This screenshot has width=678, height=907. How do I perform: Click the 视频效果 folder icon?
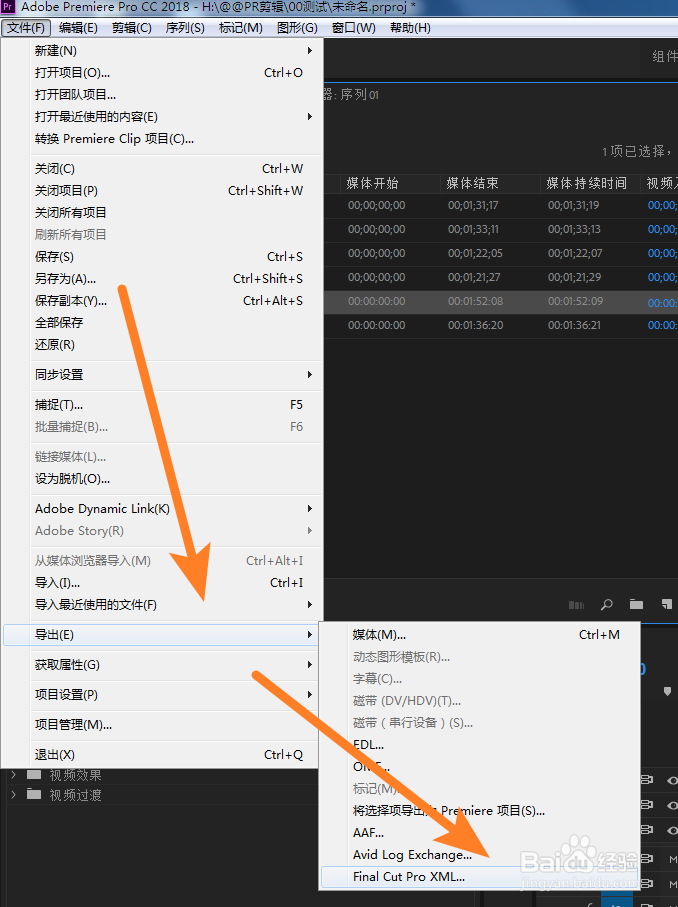(34, 775)
